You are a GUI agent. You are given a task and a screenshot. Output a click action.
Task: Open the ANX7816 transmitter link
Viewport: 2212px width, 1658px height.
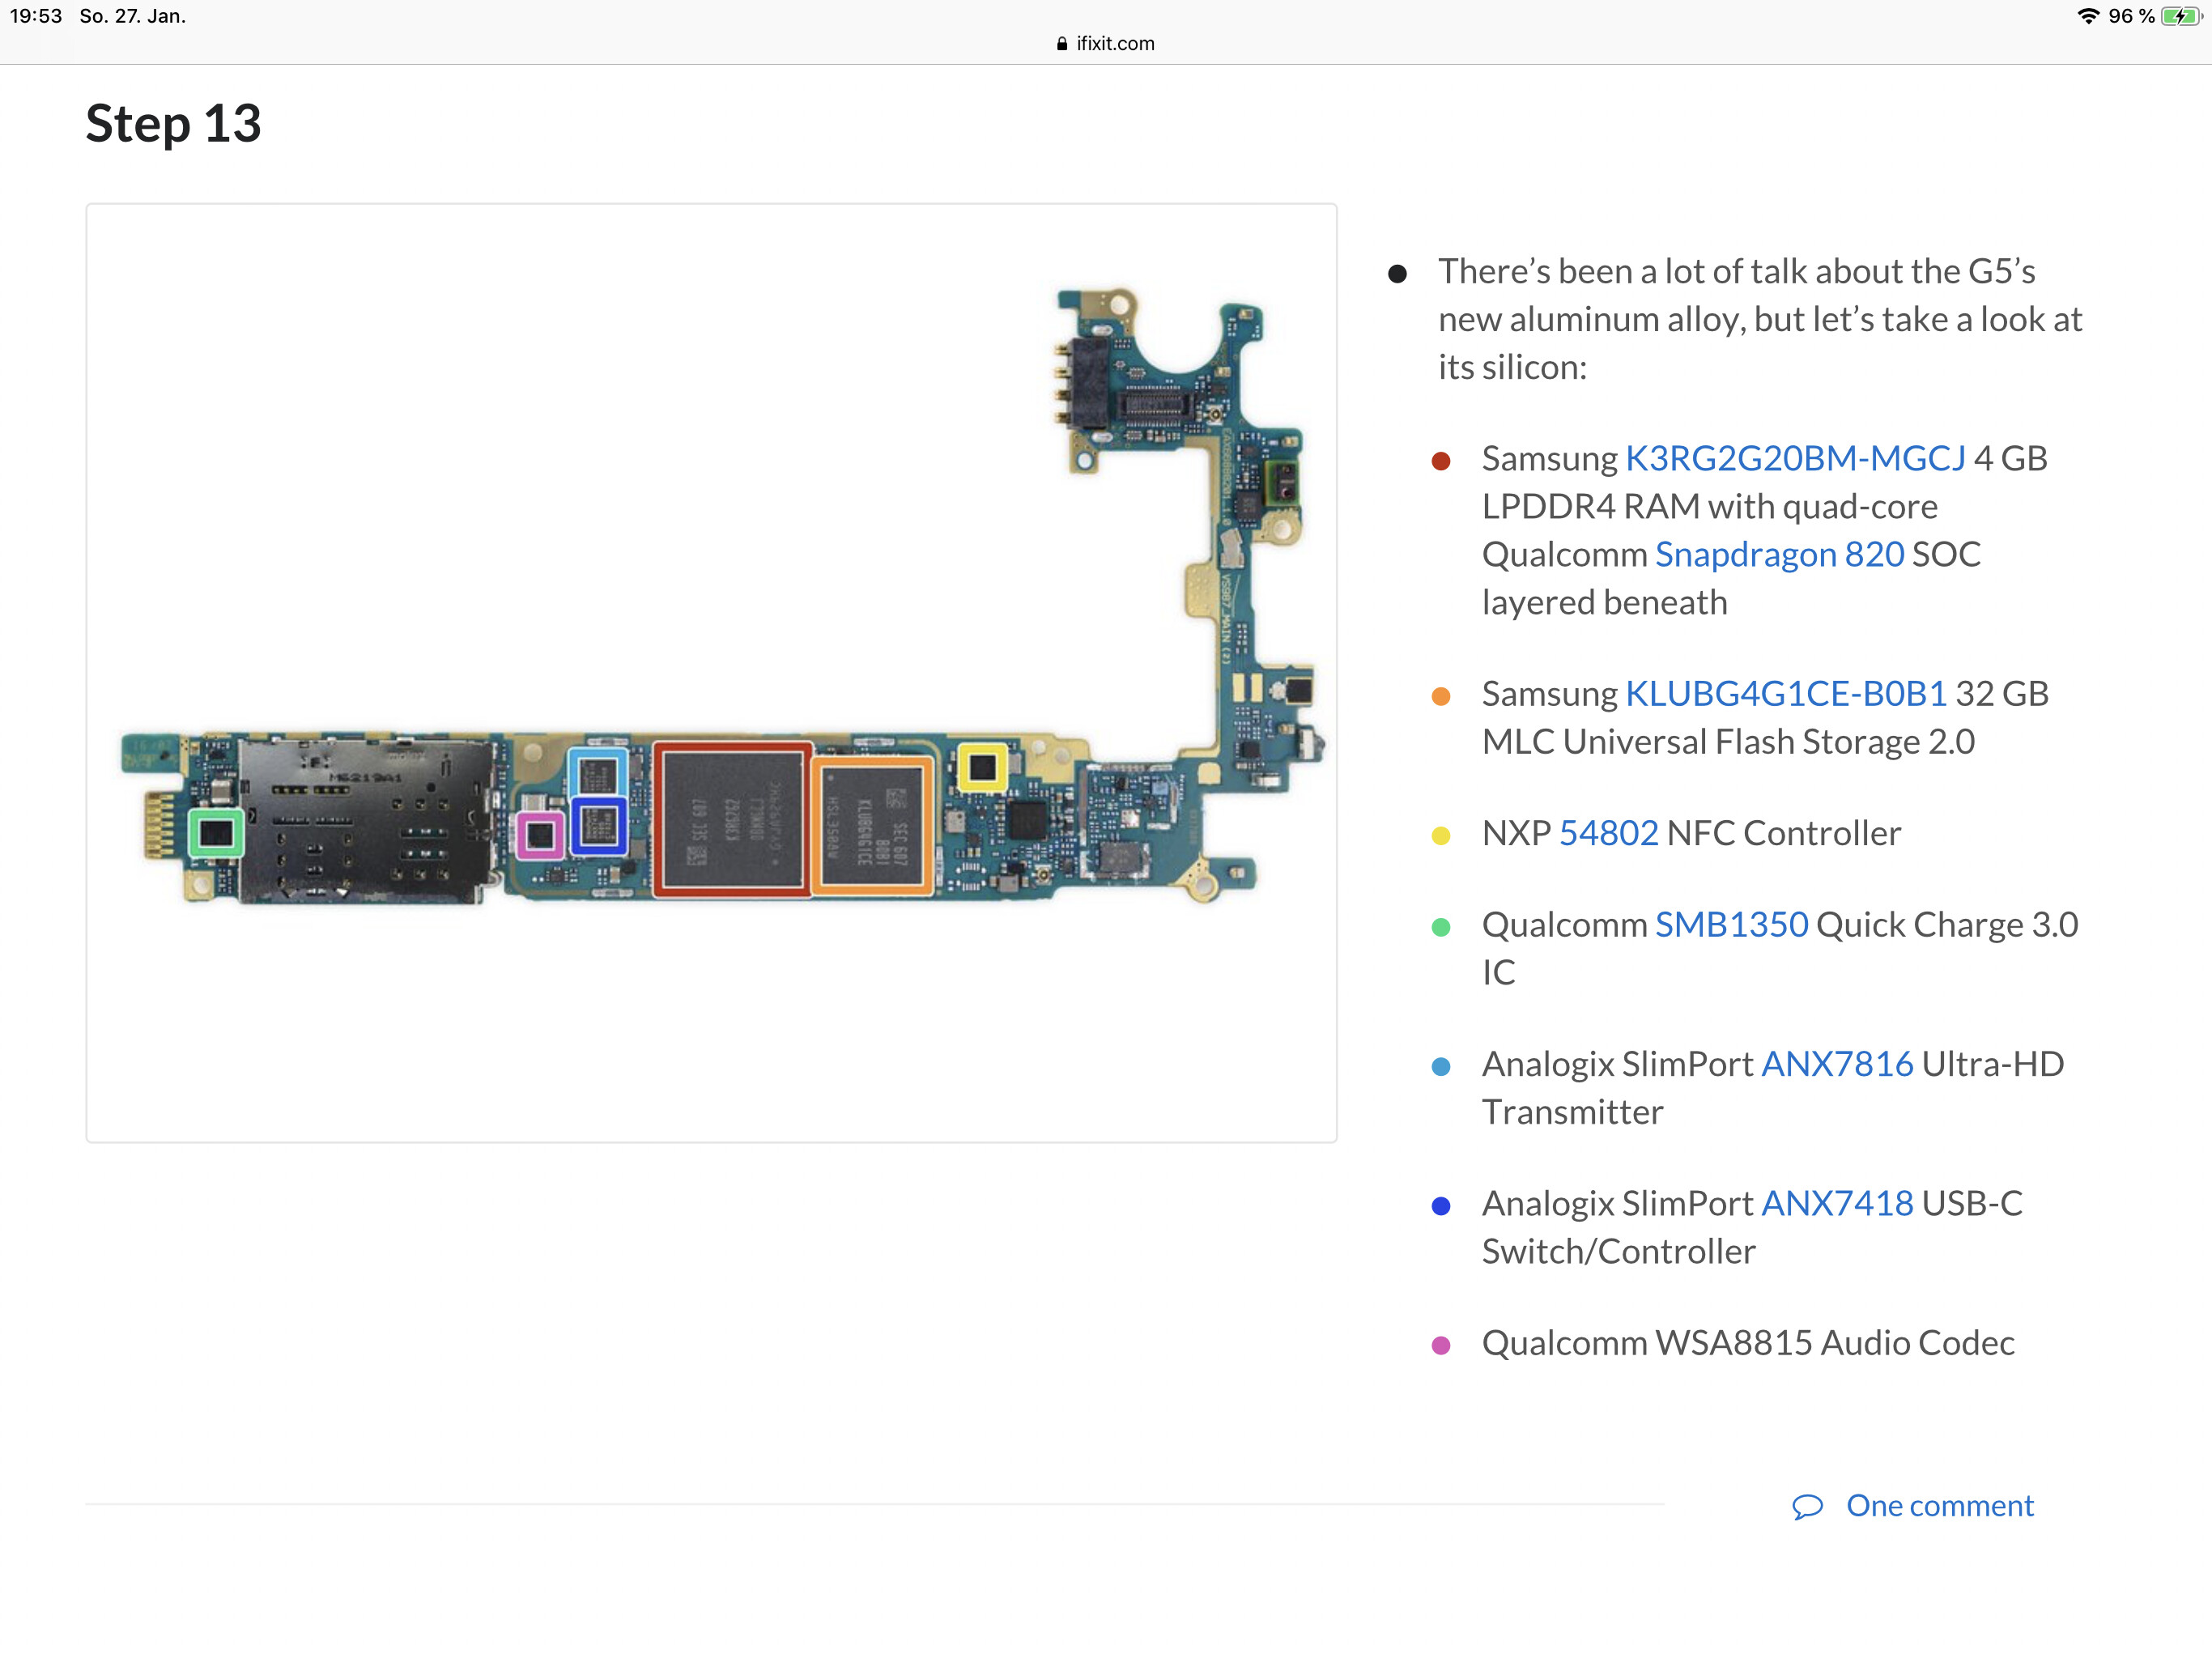(1837, 1064)
